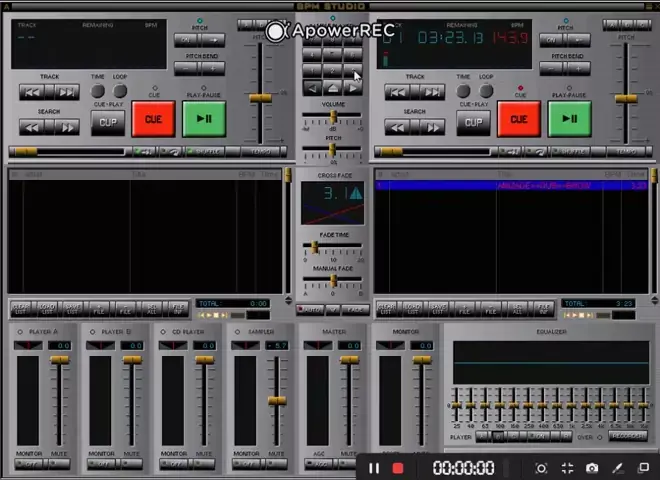Click Clear List under the right playlist
Screen dimensions: 660x480
[x=387, y=307]
